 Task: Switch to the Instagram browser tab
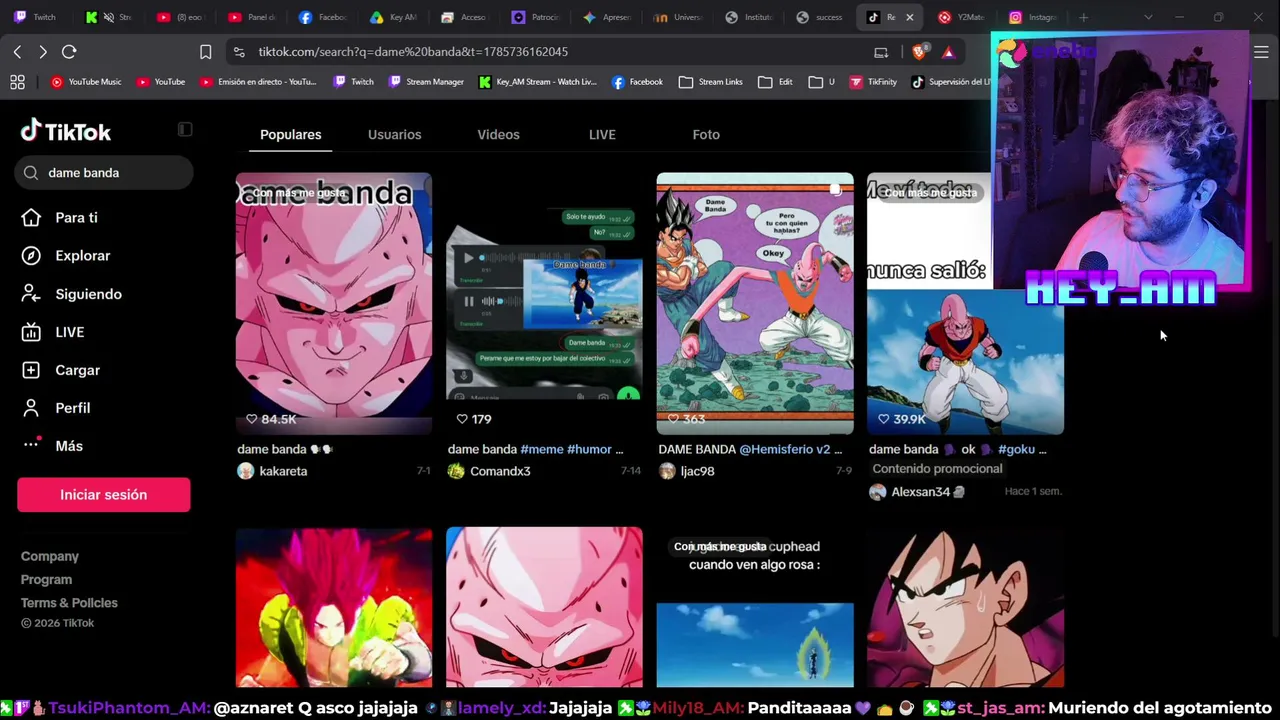click(x=1032, y=17)
